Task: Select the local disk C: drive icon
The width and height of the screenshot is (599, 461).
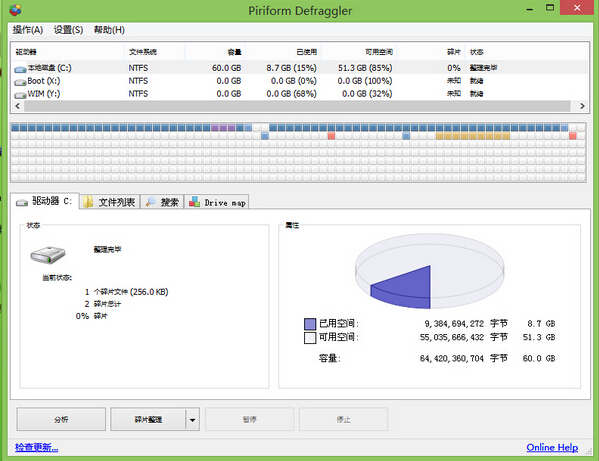Action: pos(20,70)
